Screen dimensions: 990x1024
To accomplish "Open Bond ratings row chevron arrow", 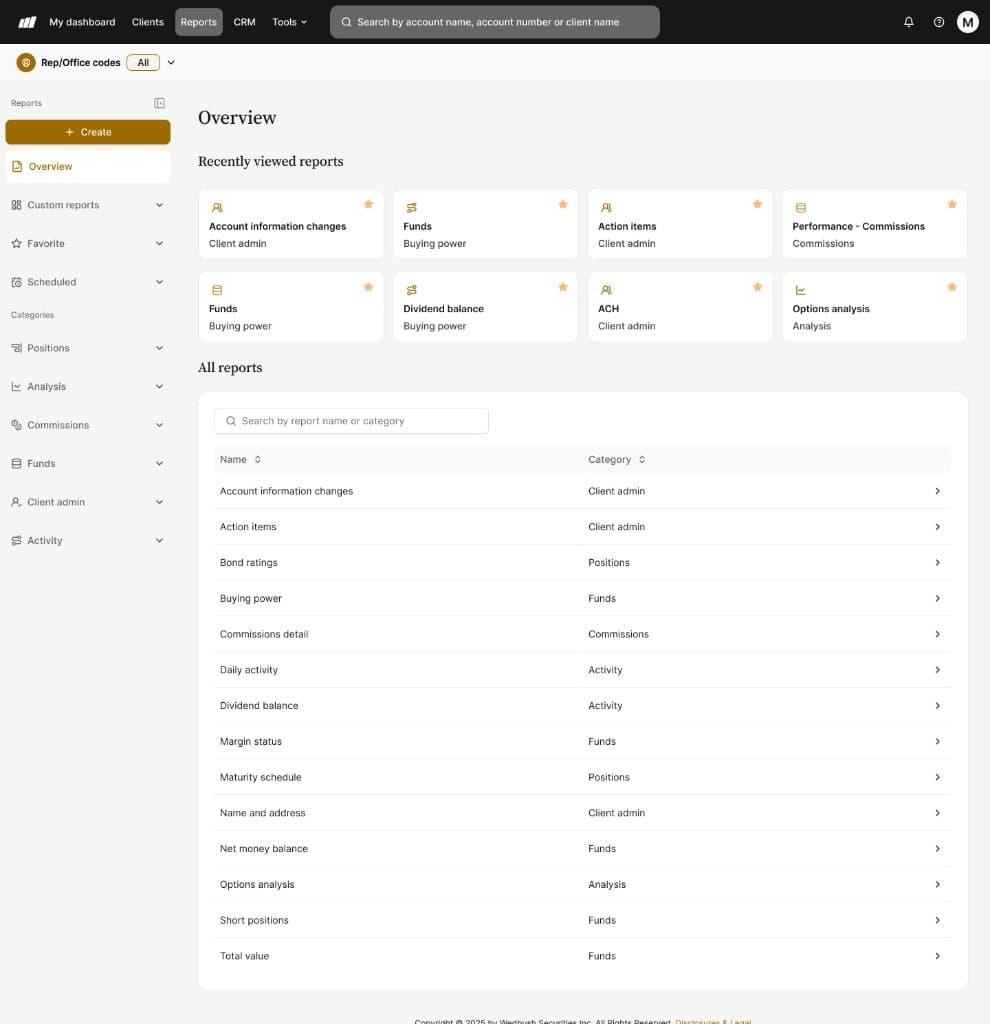I will [x=937, y=562].
